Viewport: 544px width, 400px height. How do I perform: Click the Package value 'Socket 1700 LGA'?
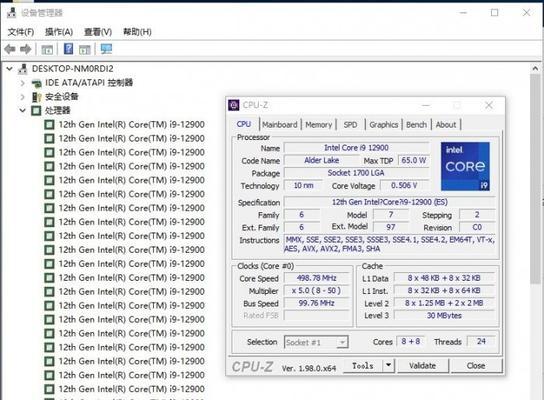tap(356, 173)
